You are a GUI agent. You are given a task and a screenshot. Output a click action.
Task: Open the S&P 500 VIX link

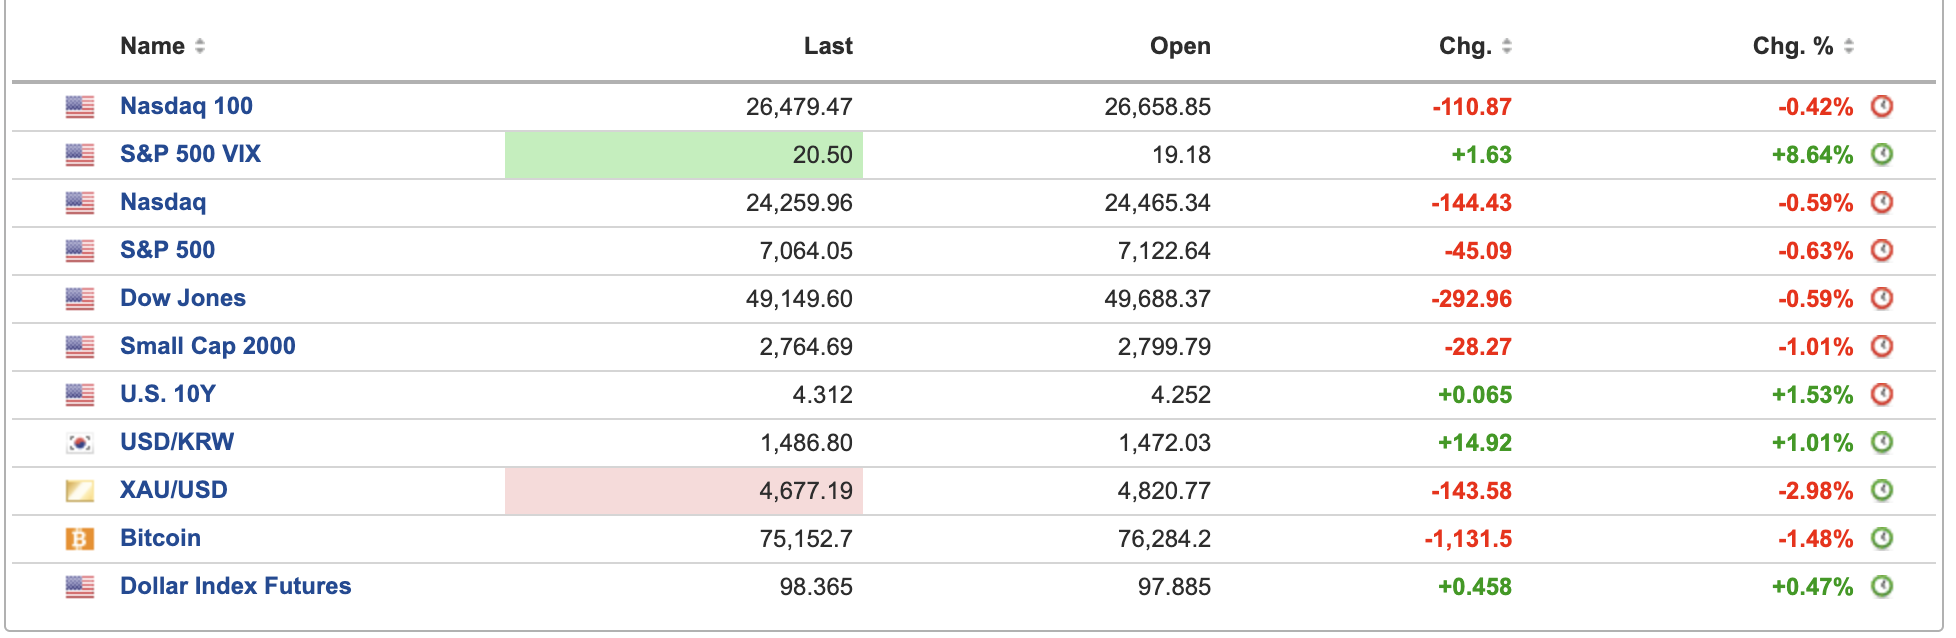[190, 154]
